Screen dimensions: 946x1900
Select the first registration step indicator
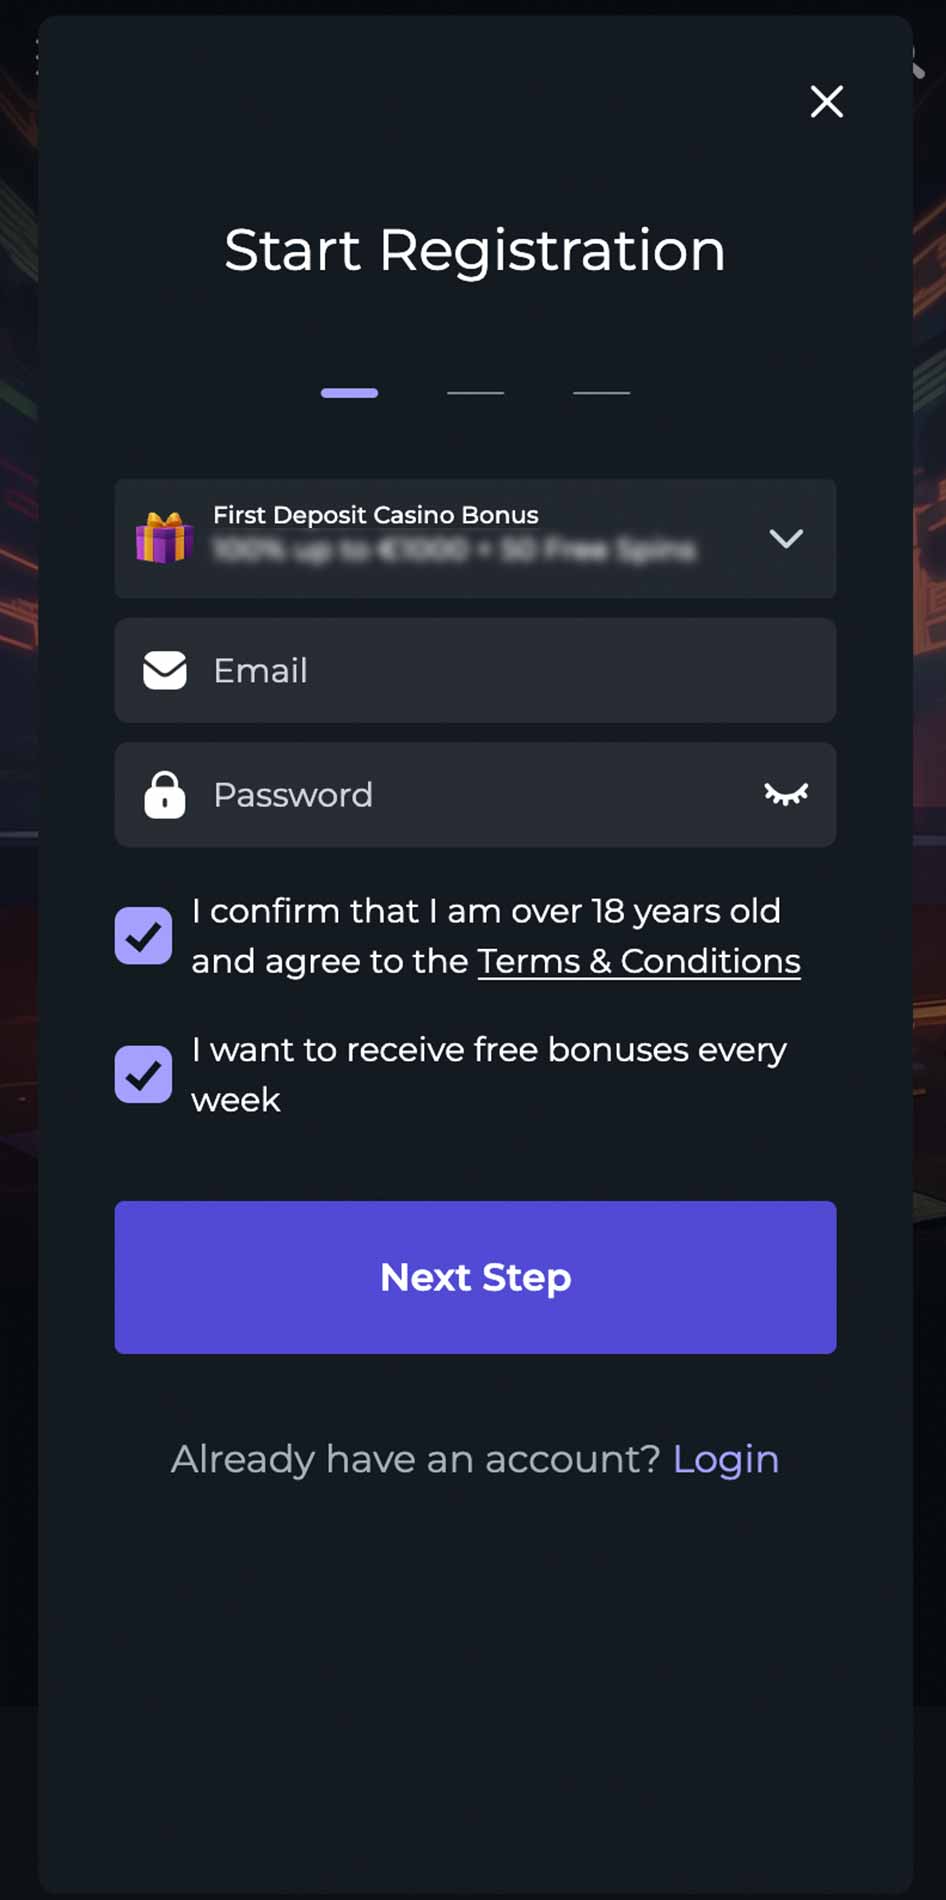click(349, 393)
